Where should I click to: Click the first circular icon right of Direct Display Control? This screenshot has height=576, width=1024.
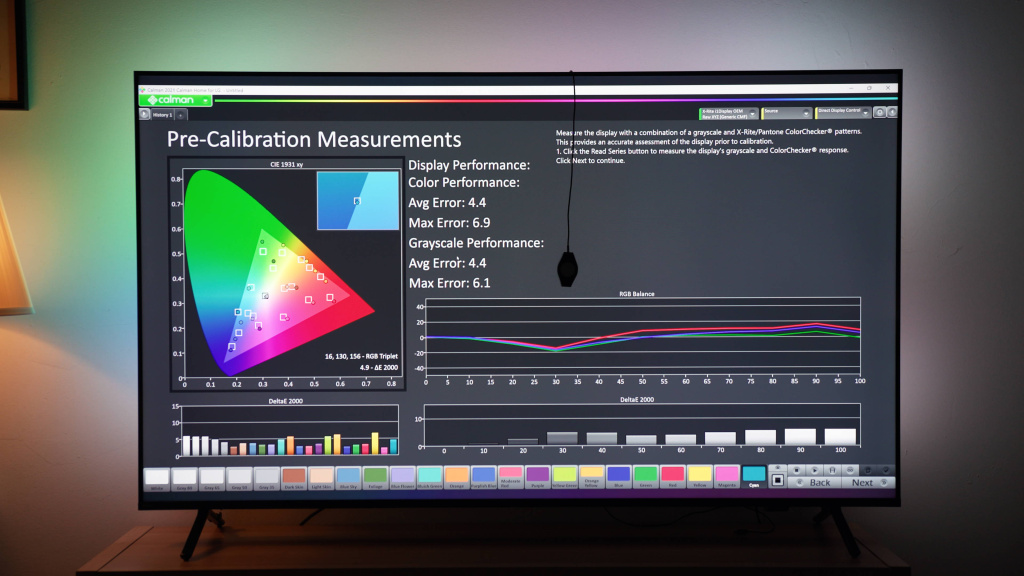click(880, 112)
